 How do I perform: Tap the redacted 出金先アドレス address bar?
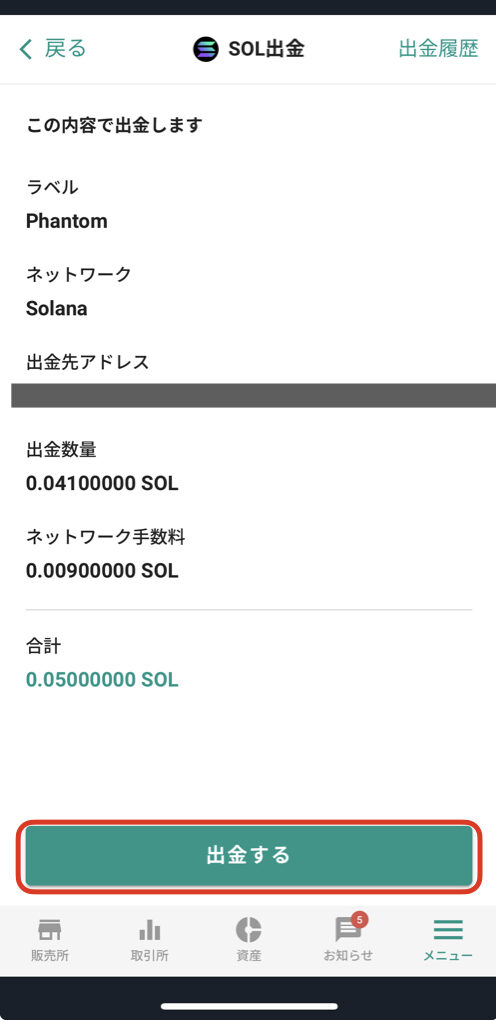(x=254, y=396)
